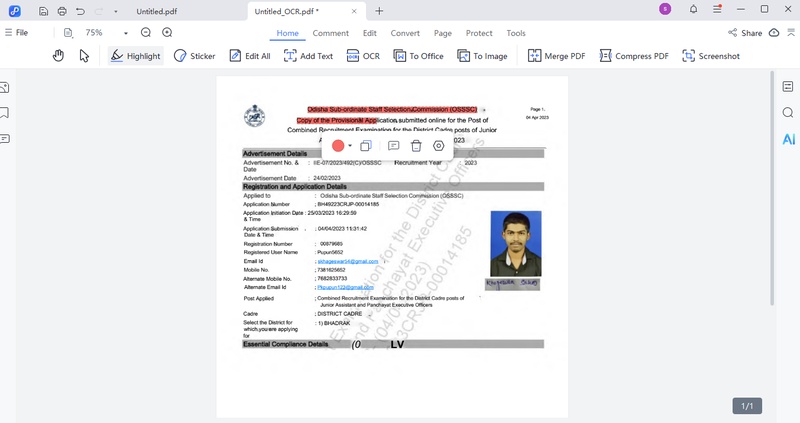Click Add Text tool
Screen dimensions: 800x423
click(308, 56)
